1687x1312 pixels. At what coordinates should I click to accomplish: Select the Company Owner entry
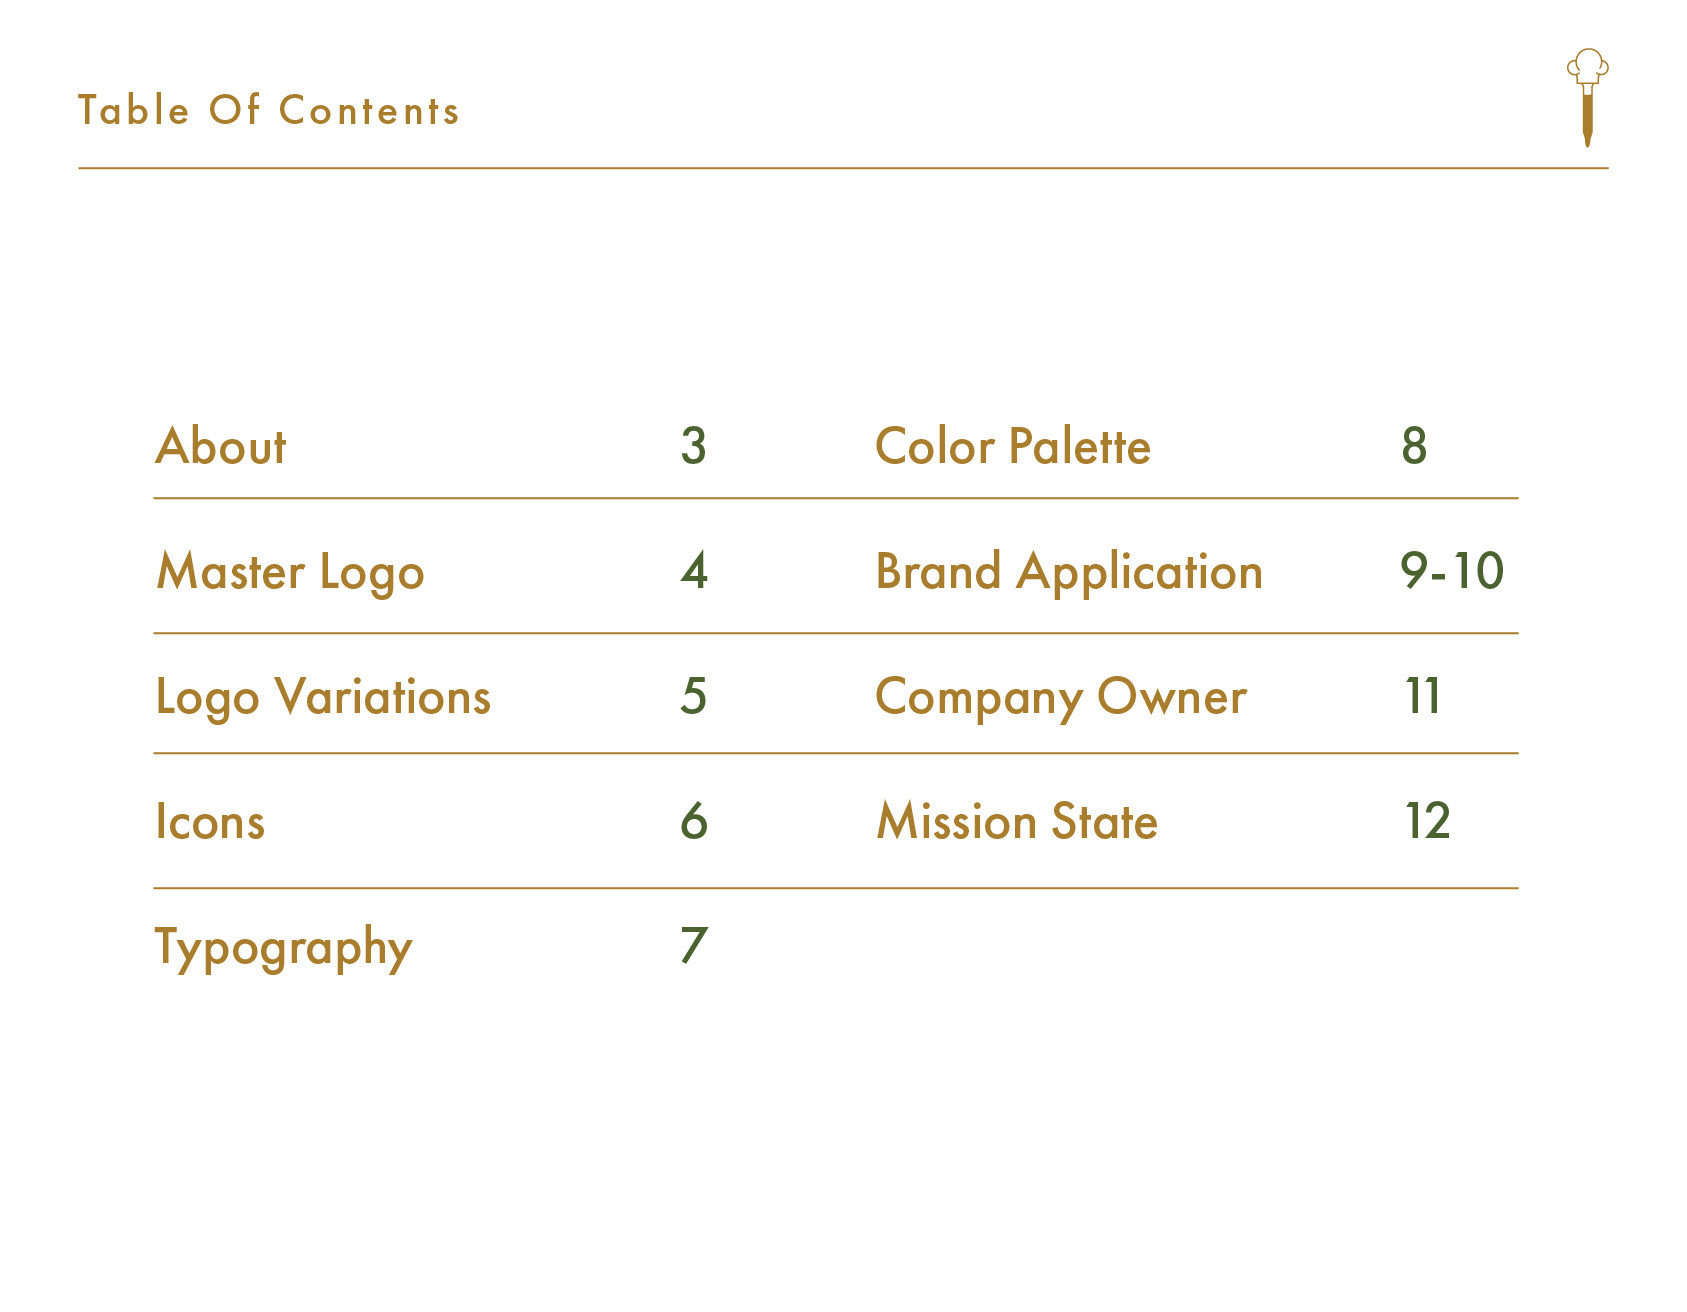(x=1061, y=698)
